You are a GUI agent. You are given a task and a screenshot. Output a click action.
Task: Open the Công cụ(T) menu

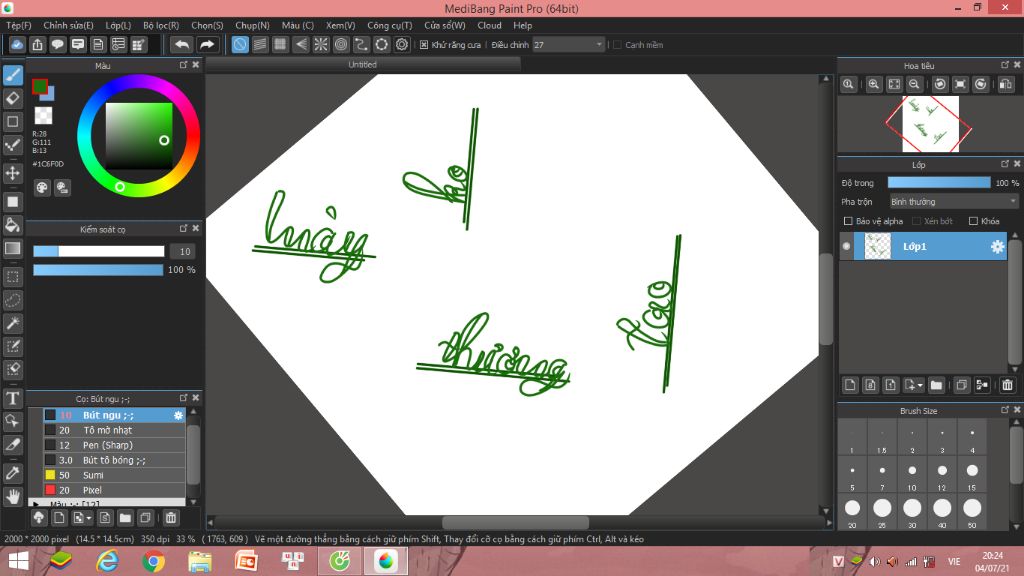click(x=389, y=25)
